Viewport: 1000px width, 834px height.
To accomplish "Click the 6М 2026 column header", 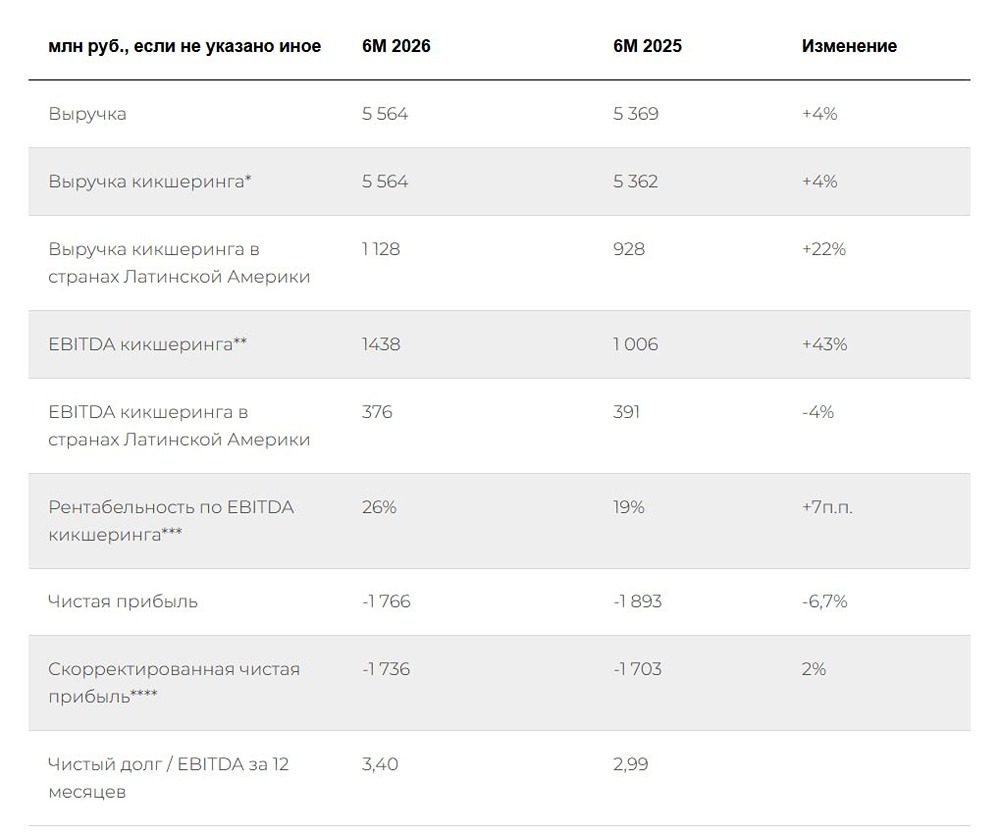I will 396,46.
